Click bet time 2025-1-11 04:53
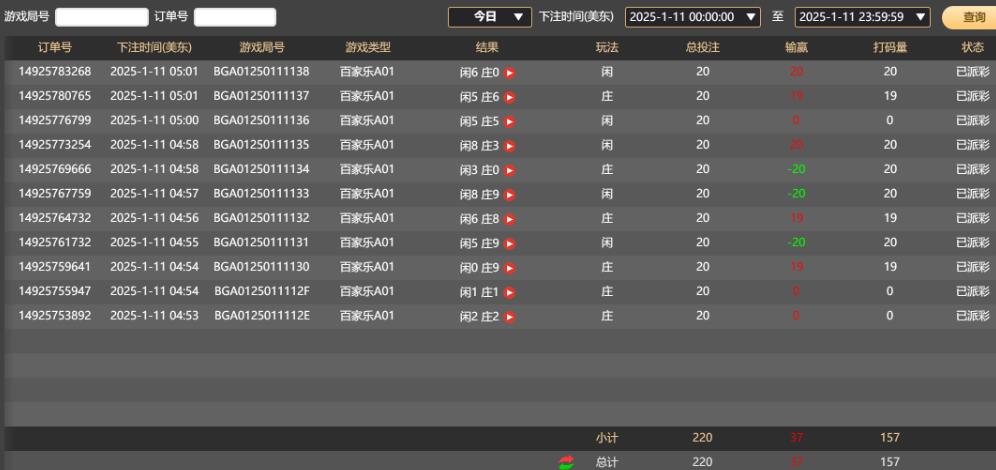 (154, 316)
